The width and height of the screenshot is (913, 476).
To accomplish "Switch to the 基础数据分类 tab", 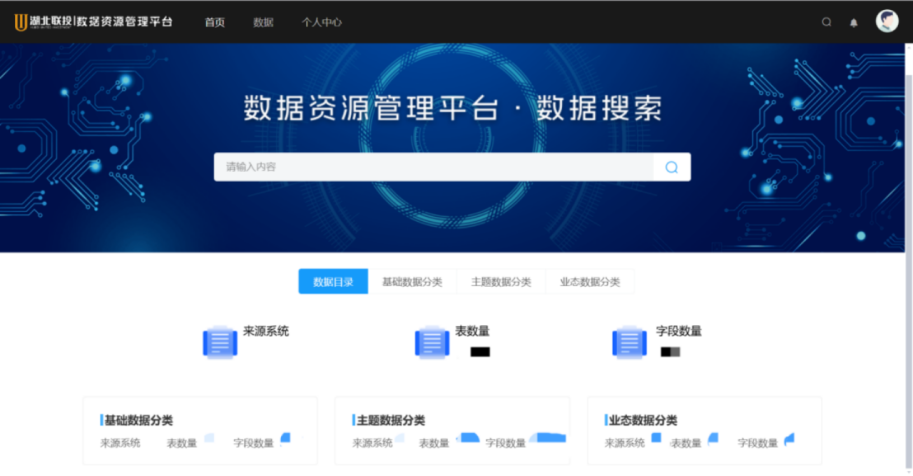I will click(412, 282).
